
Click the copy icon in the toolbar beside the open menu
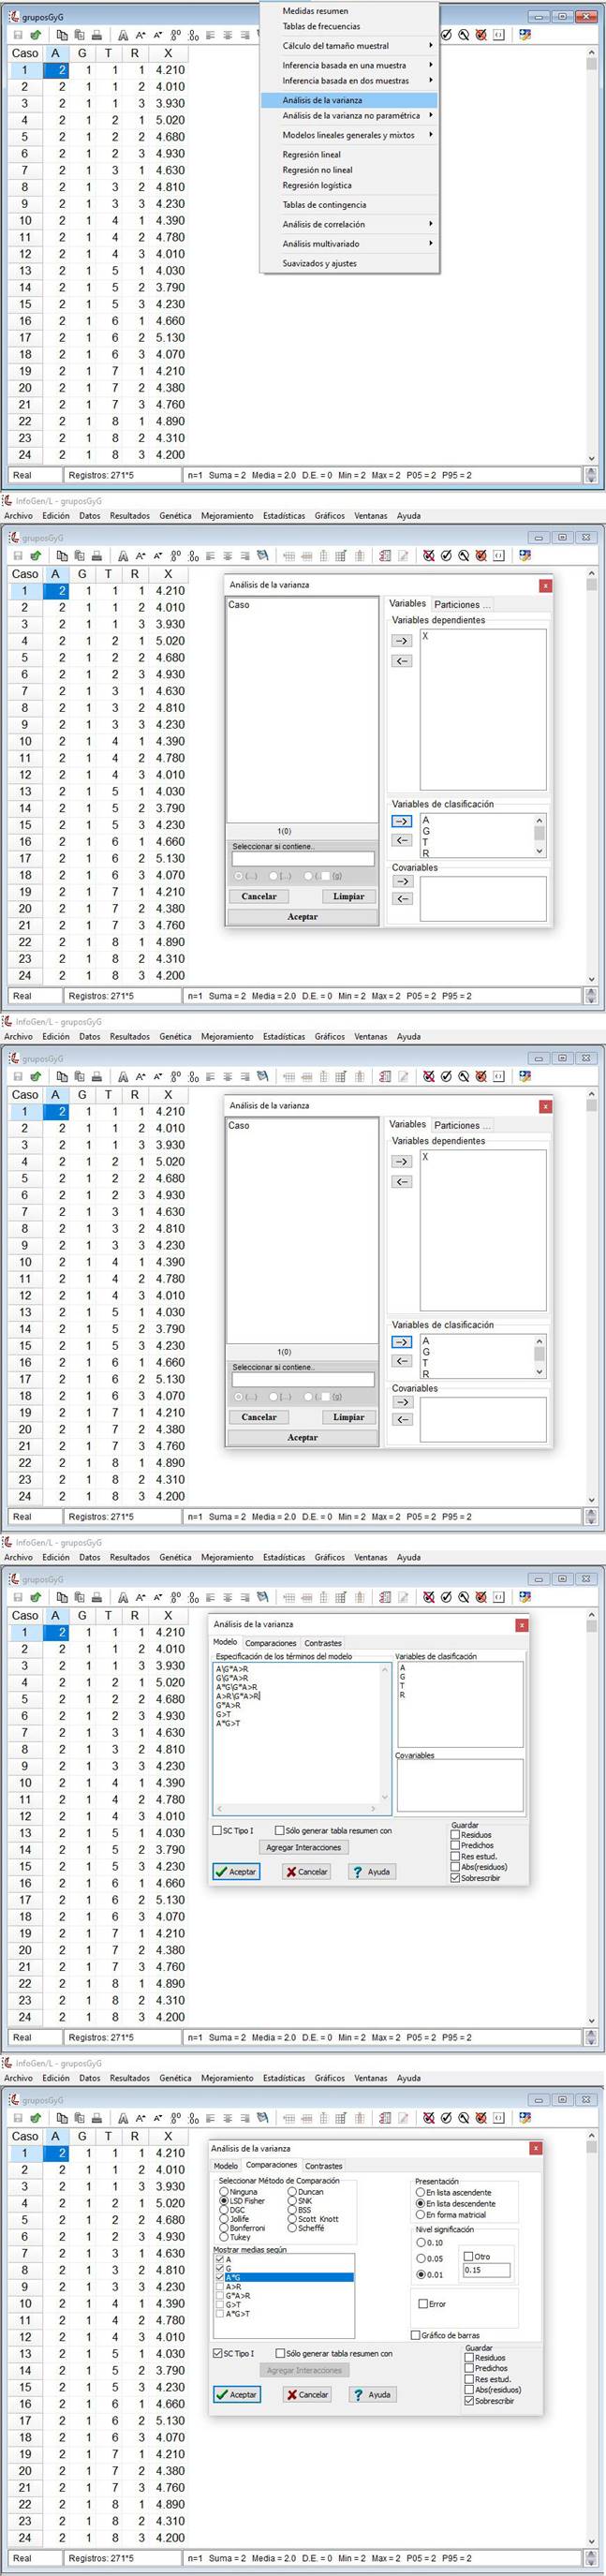click(x=61, y=35)
